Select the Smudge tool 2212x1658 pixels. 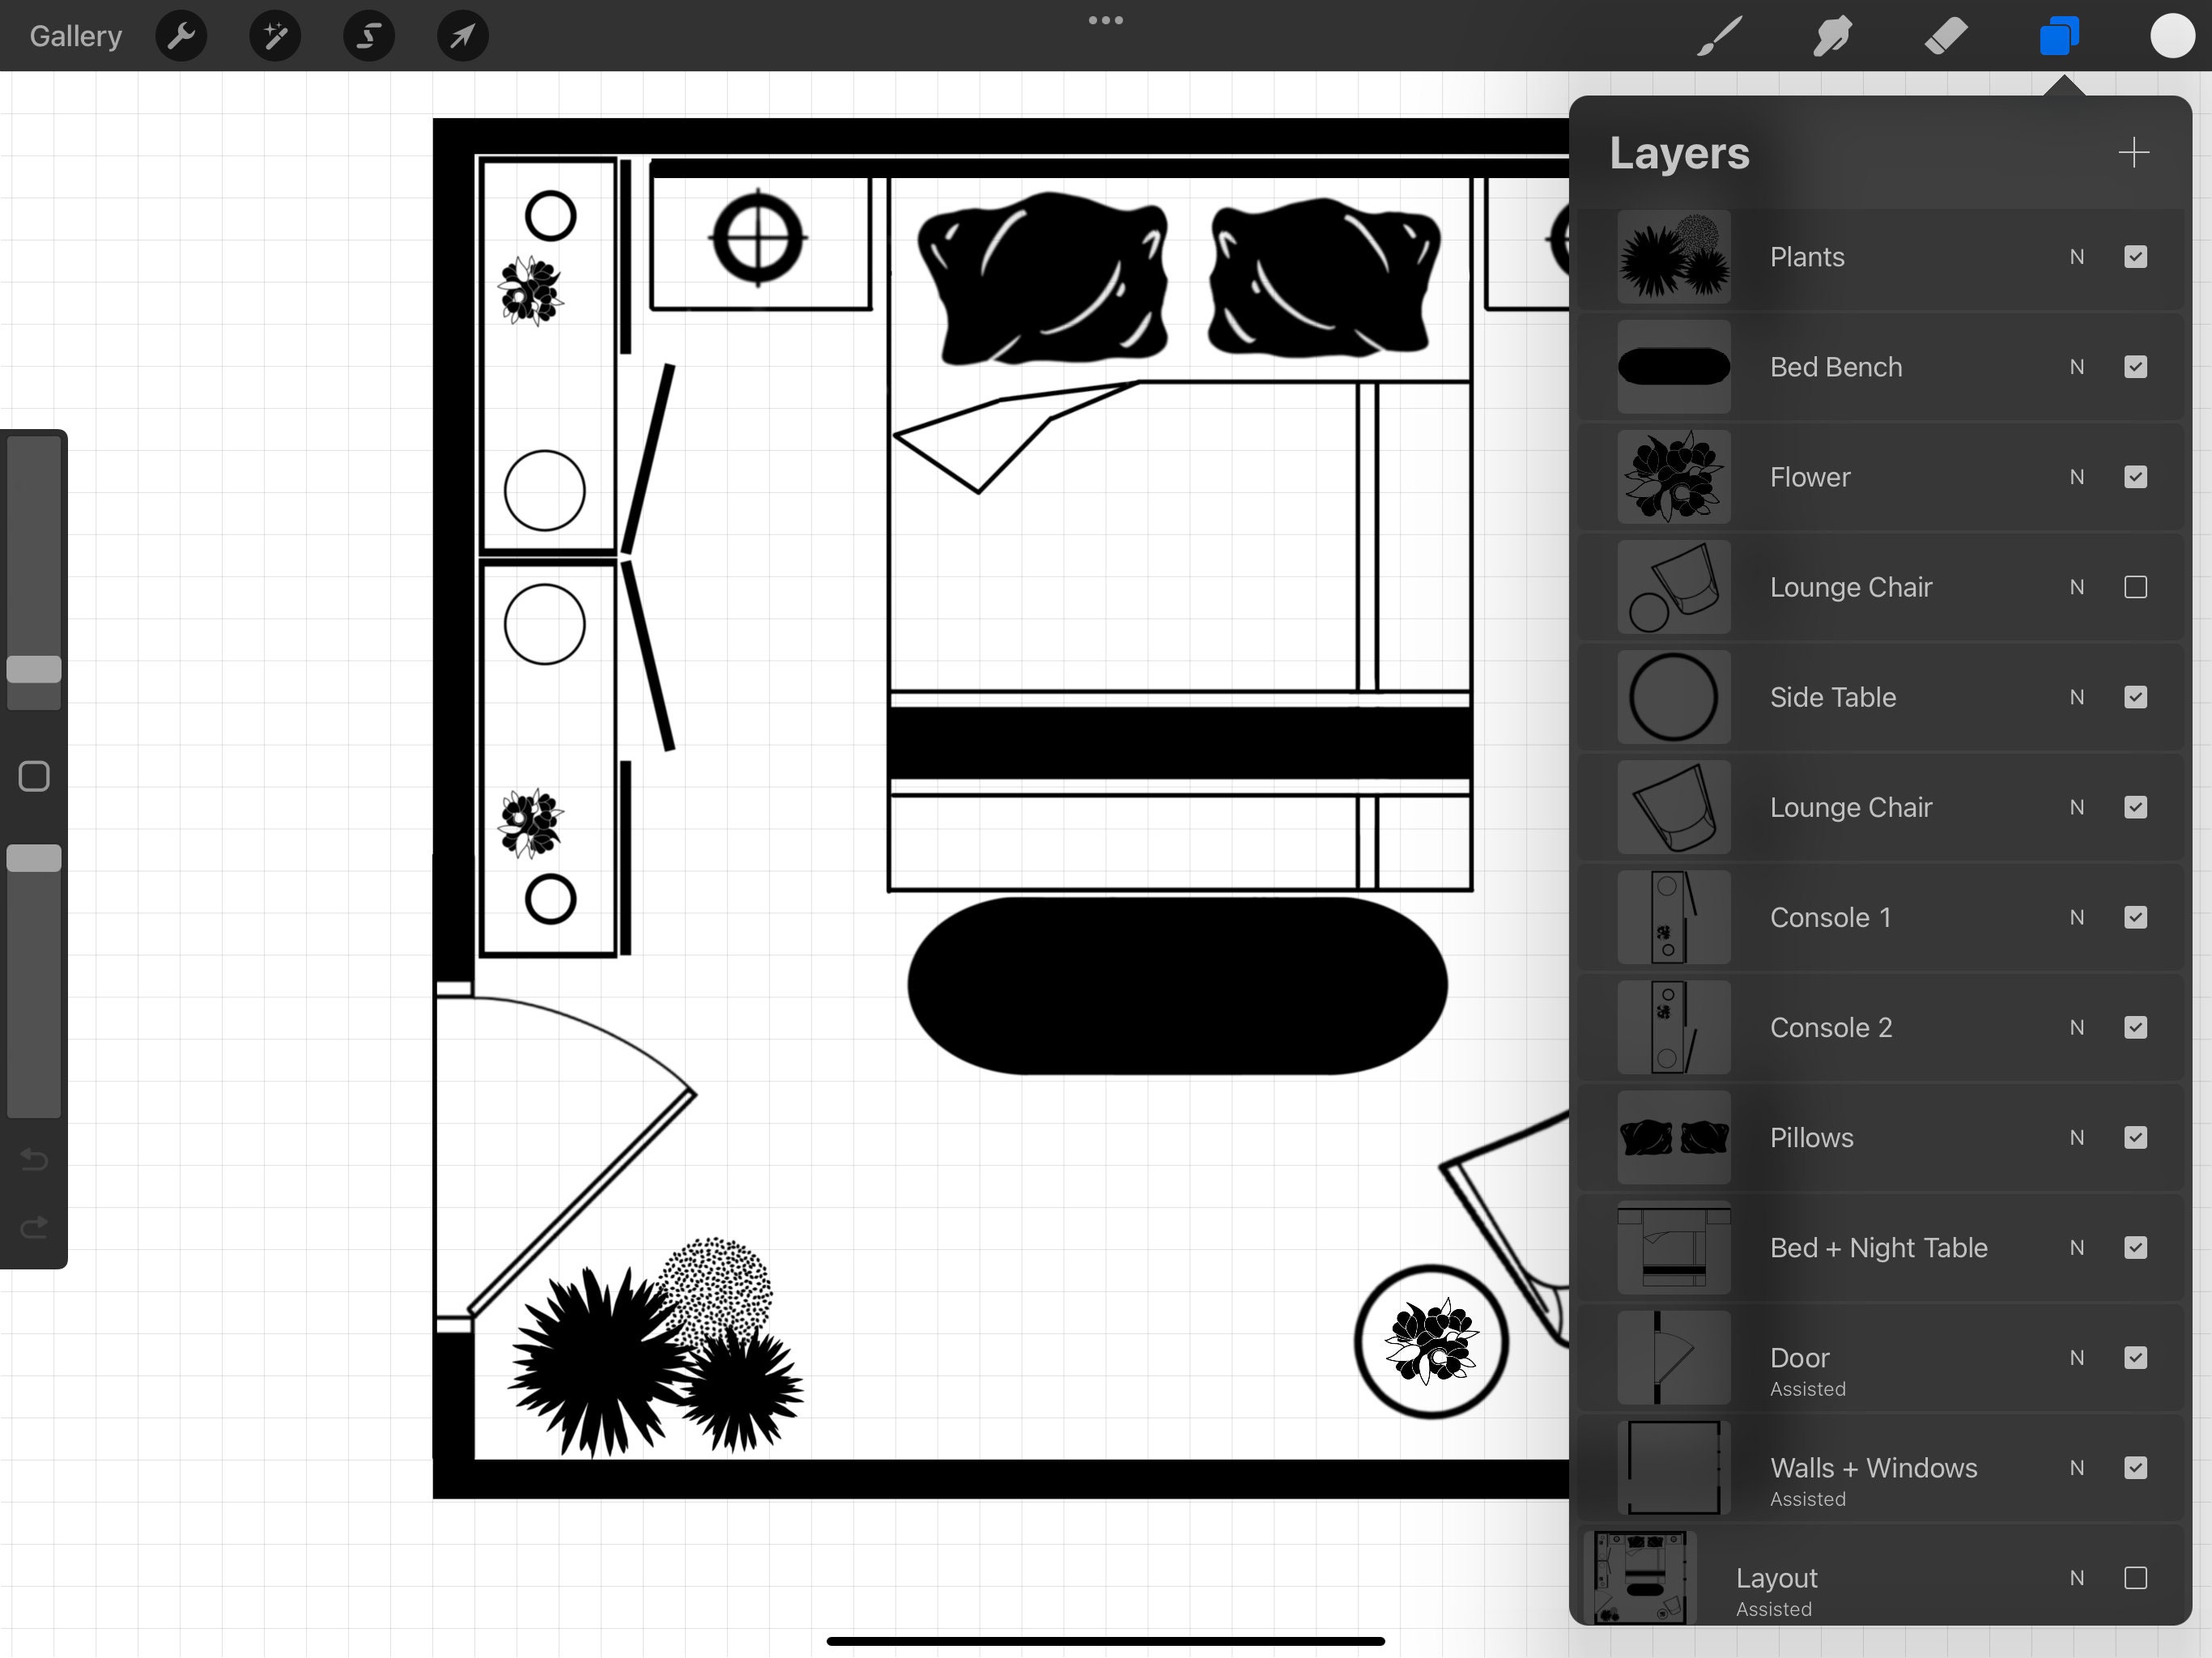1831,35
